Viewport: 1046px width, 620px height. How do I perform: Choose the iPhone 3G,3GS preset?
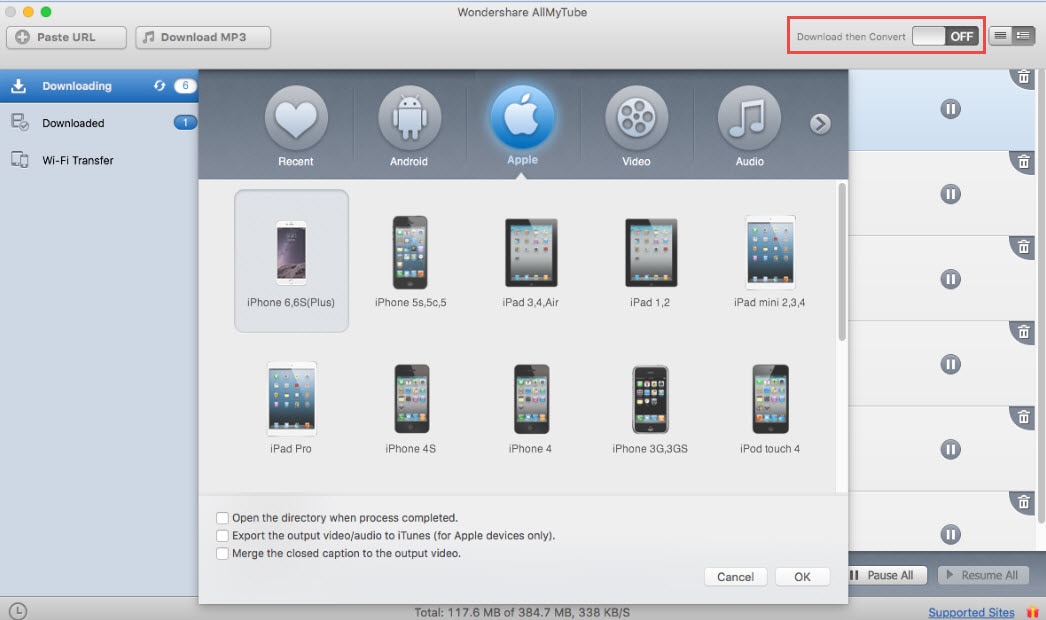pyautogui.click(x=650, y=408)
